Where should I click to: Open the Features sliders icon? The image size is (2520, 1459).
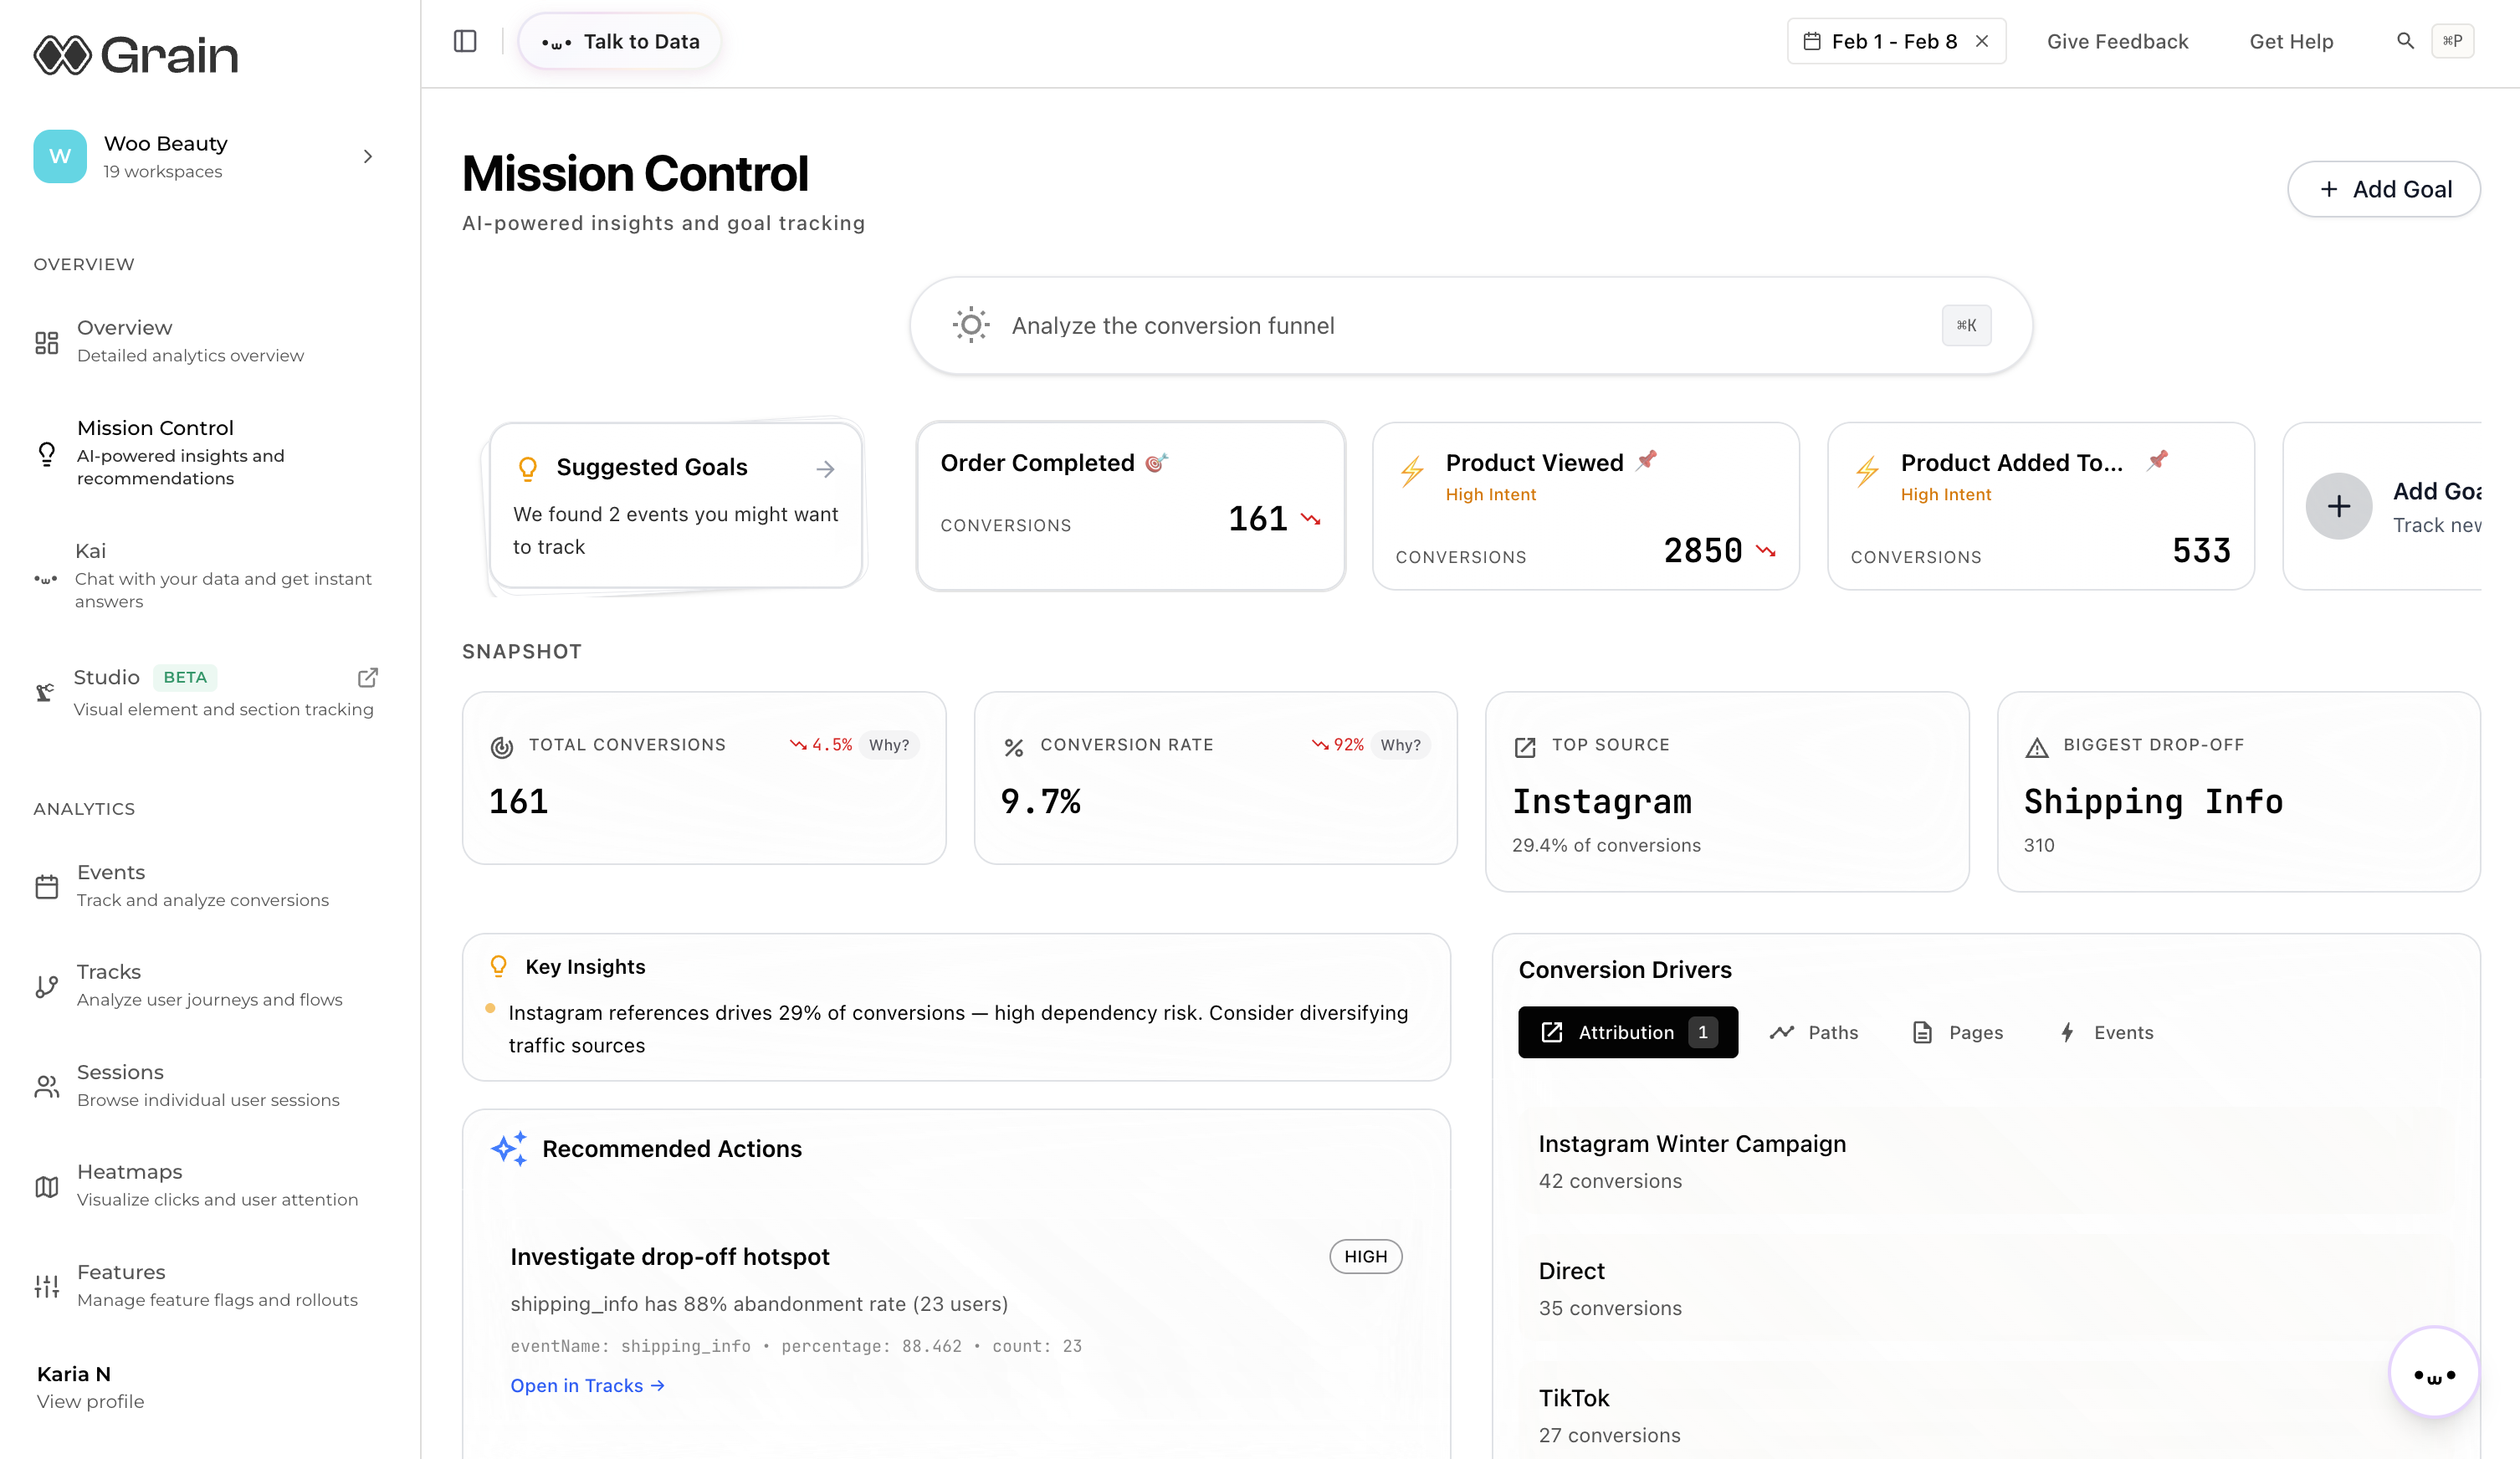(x=47, y=1286)
